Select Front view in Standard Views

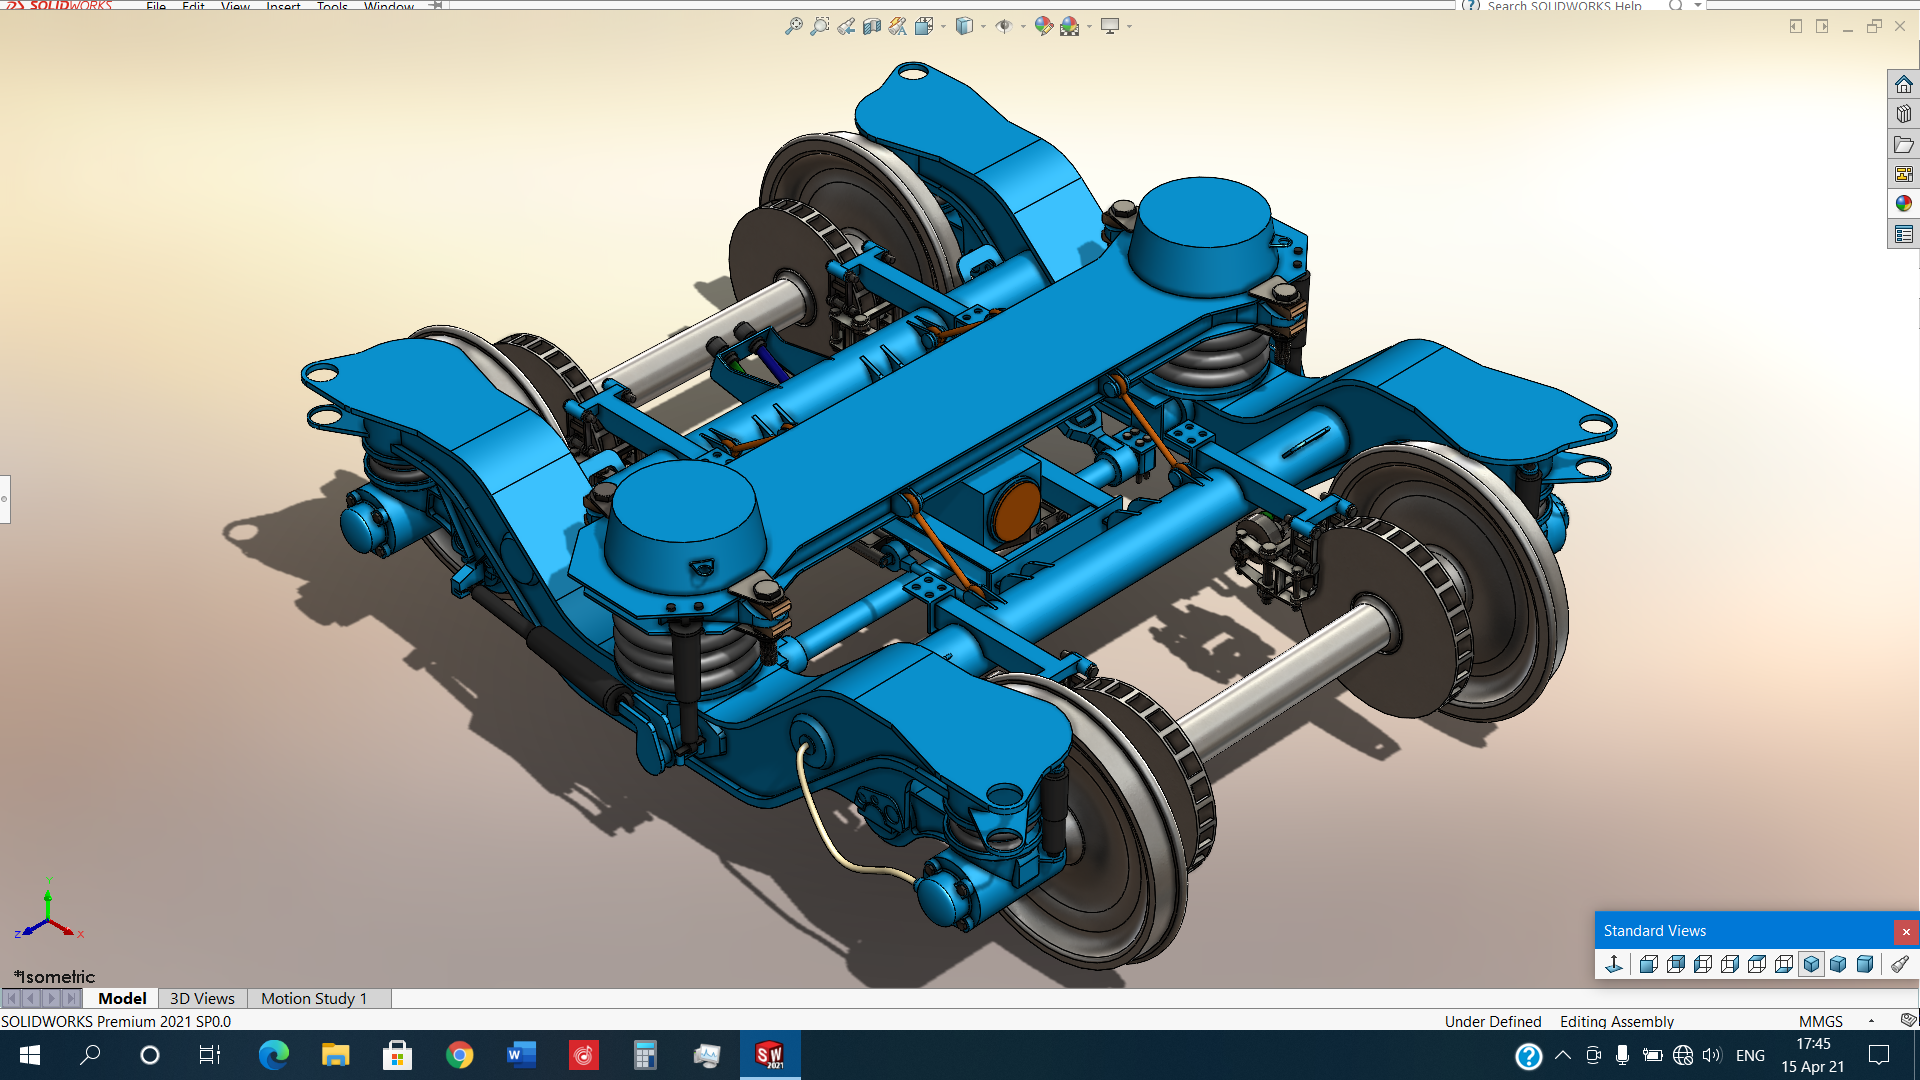pos(1649,964)
